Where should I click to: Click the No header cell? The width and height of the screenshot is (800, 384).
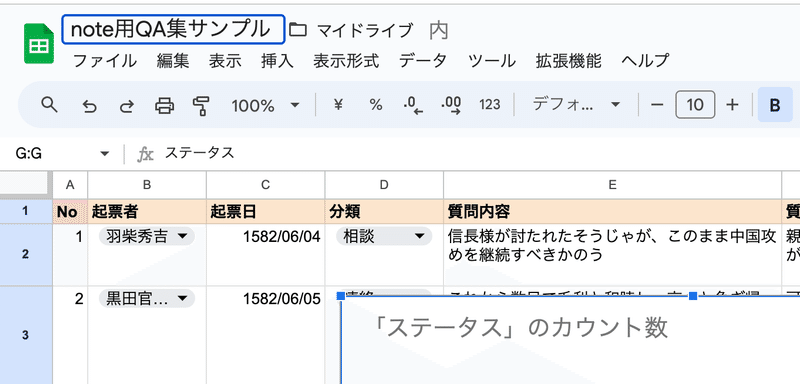[x=70, y=212]
